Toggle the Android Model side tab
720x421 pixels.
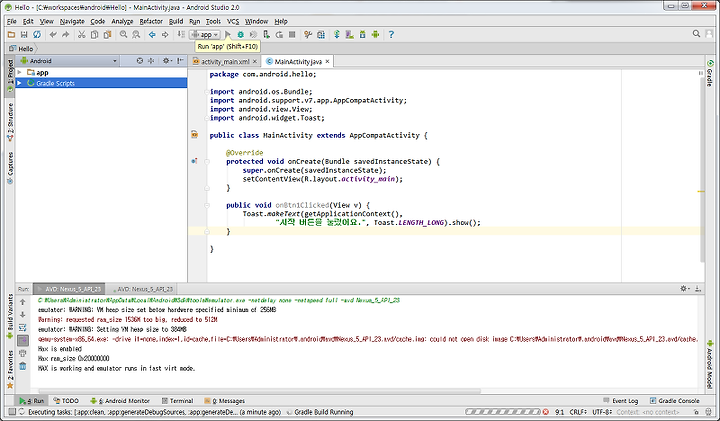[710, 365]
